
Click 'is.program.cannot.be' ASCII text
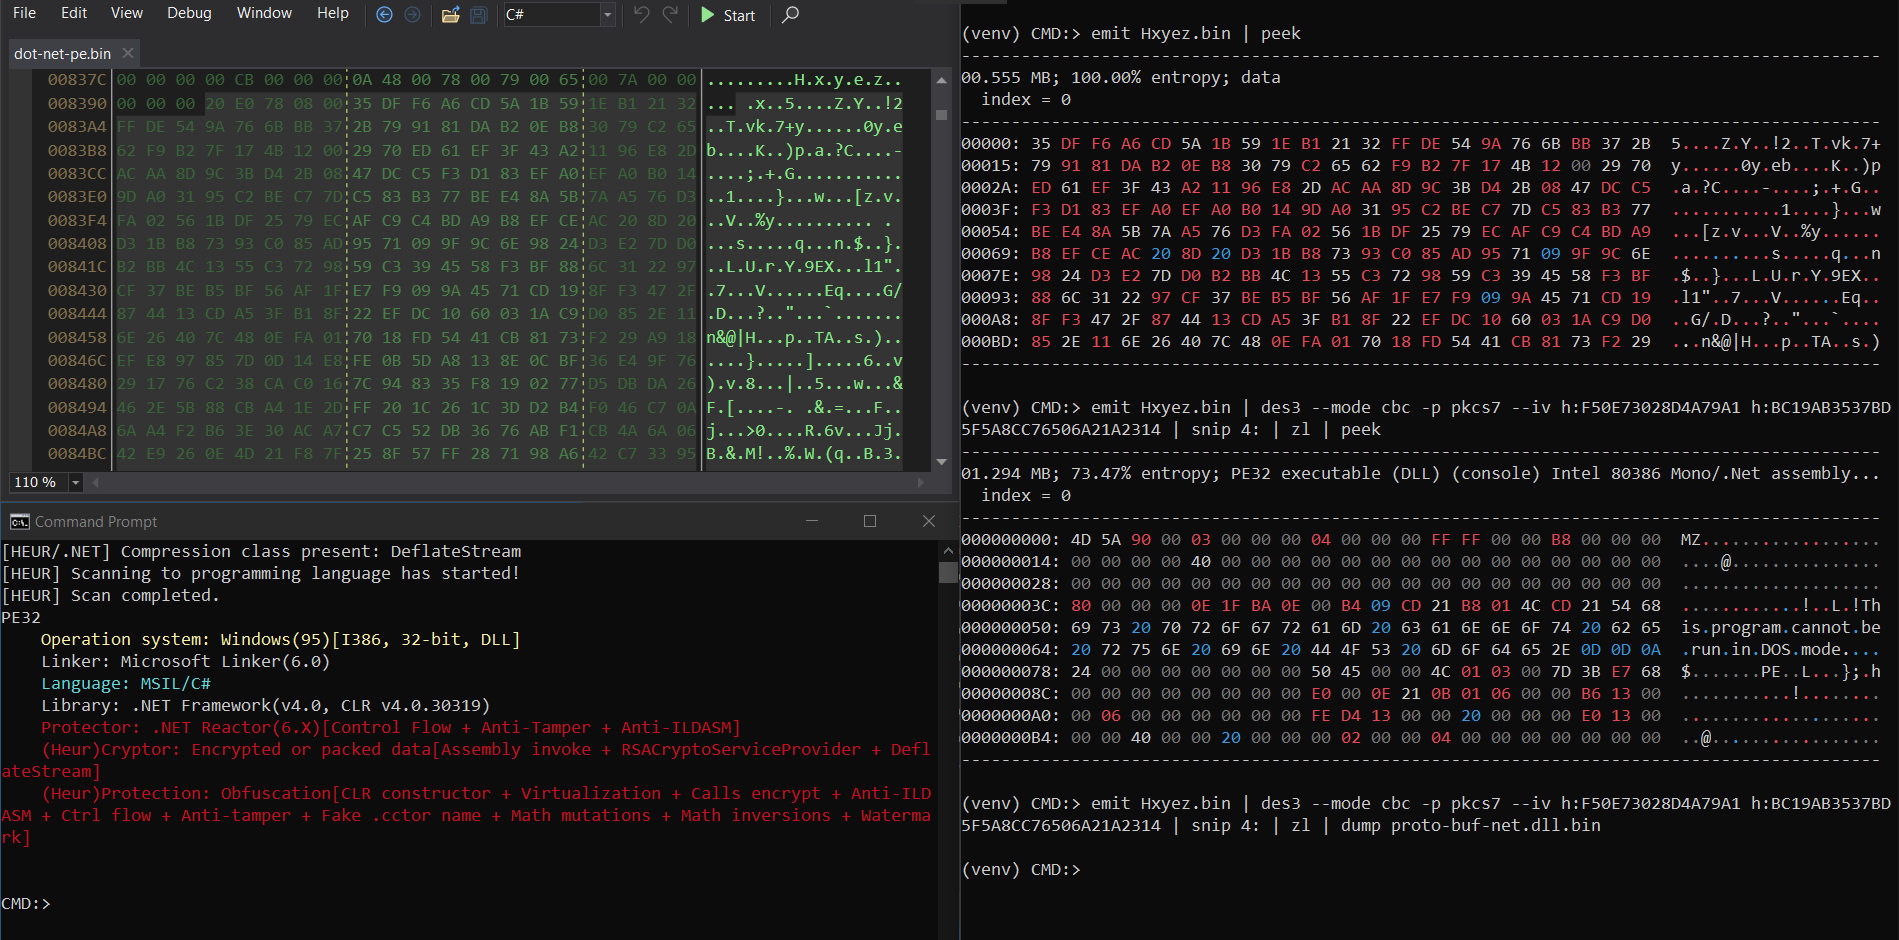click(1781, 627)
